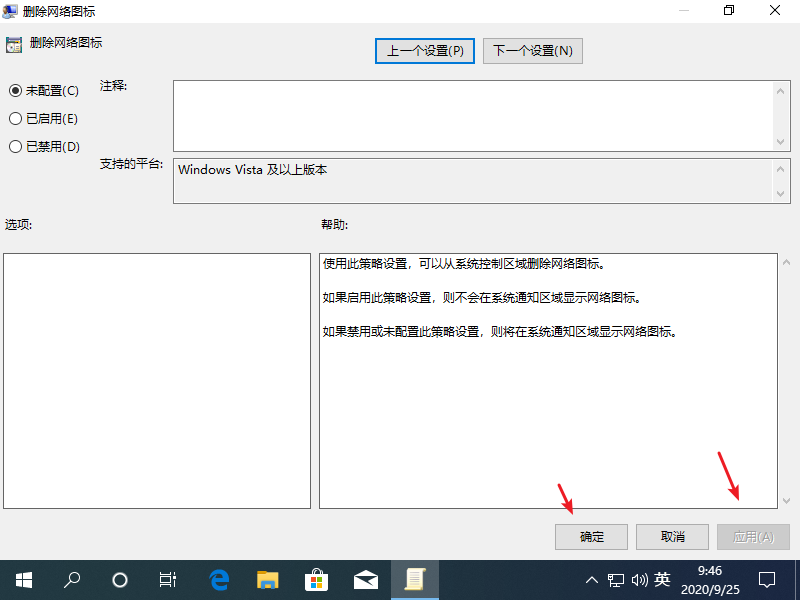This screenshot has height=600, width=800.
Task: Confirm settings with the 确定 button
Action: pyautogui.click(x=591, y=537)
